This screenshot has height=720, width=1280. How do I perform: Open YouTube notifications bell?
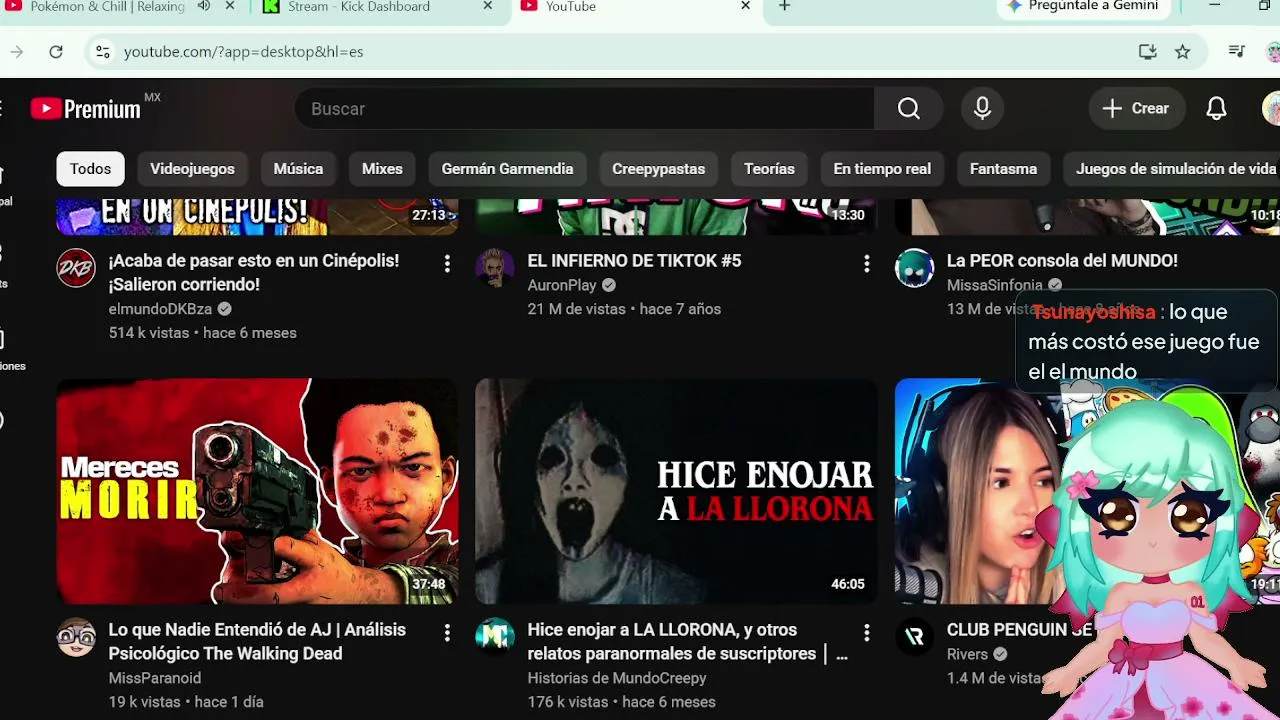1216,109
